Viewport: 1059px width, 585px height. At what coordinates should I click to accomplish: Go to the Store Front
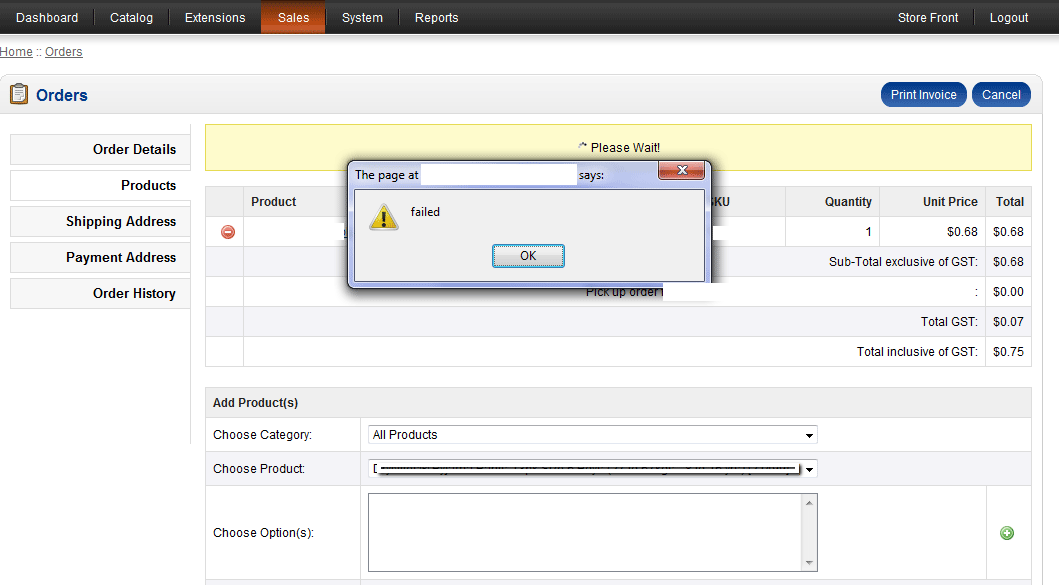[927, 18]
